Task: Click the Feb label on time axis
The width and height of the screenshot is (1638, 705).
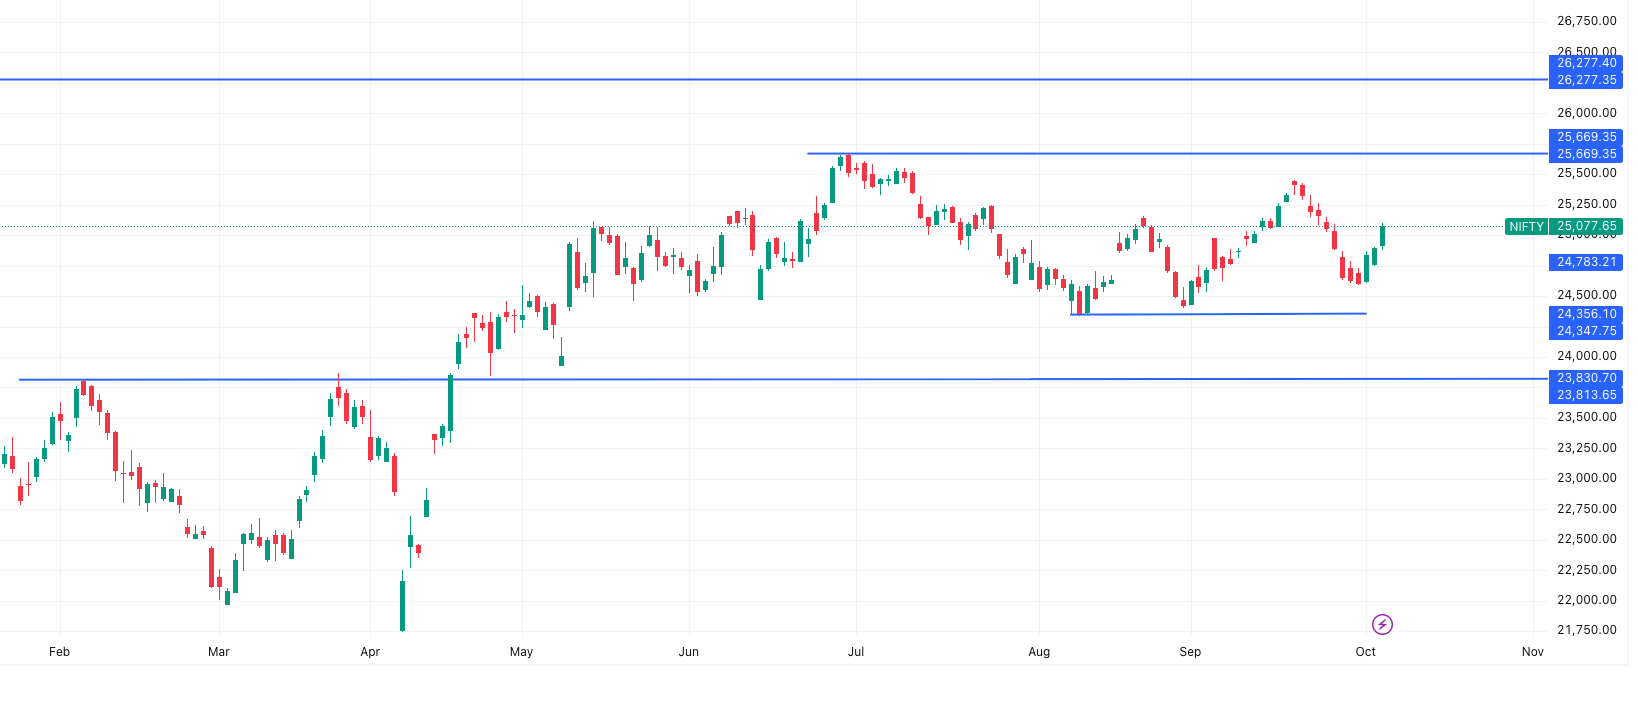Action: [x=60, y=652]
